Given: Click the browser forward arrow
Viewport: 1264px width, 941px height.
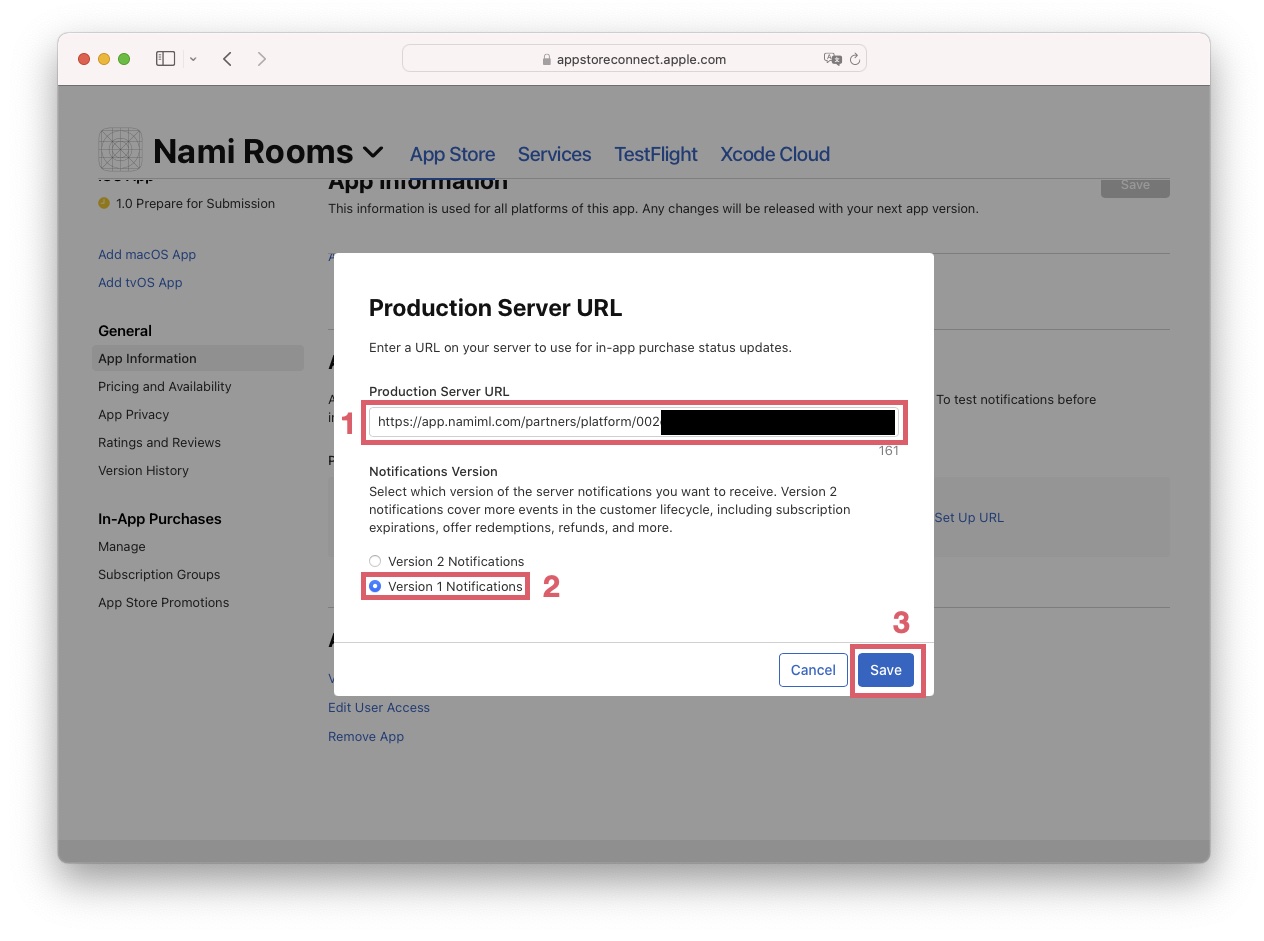Looking at the screenshot, I should [262, 59].
